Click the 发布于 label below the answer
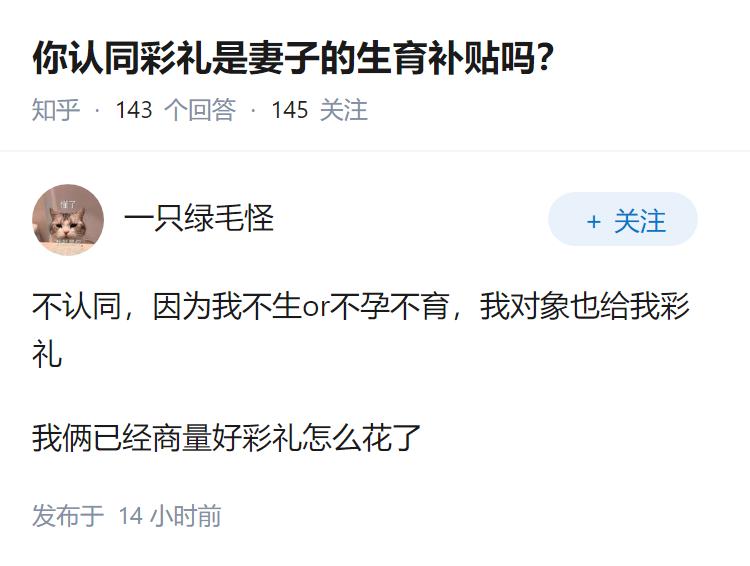Screen dimensions: 750x566 [x=68, y=516]
